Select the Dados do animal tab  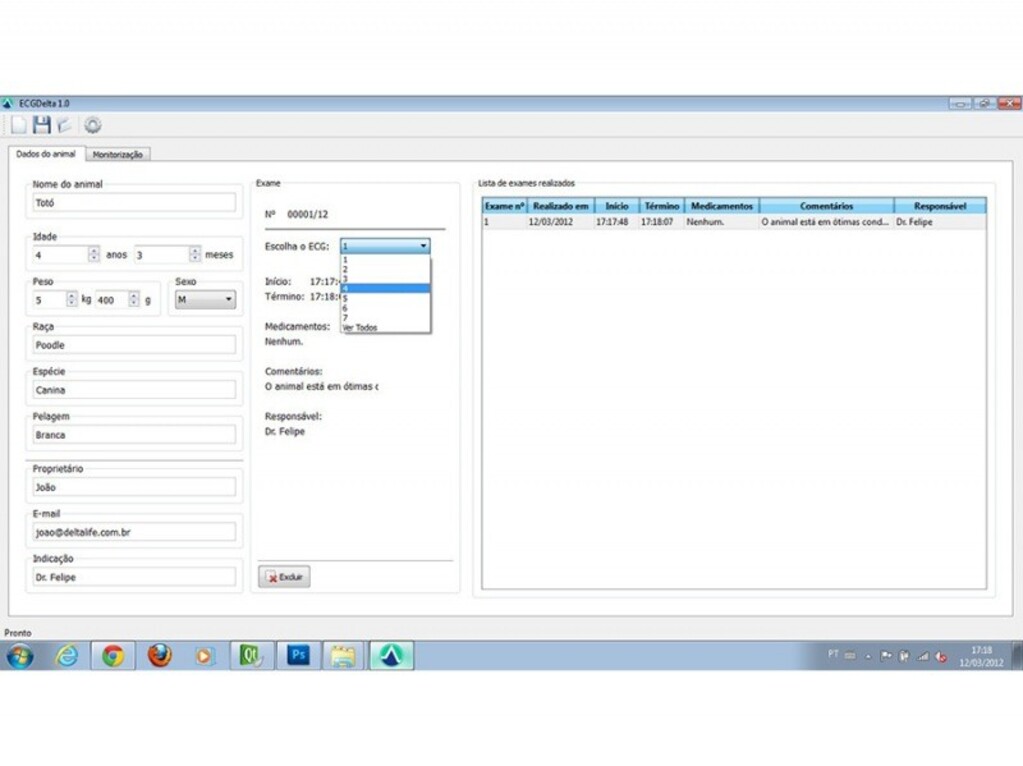46,154
